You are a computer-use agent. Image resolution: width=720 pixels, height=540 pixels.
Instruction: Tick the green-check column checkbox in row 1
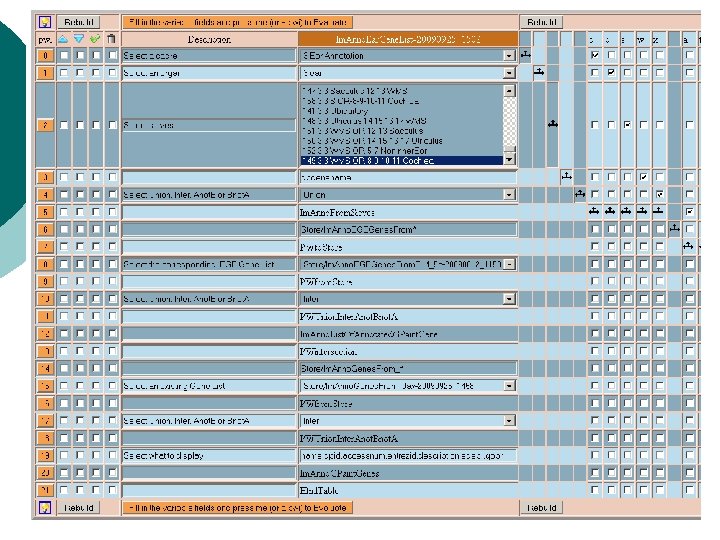[x=96, y=73]
